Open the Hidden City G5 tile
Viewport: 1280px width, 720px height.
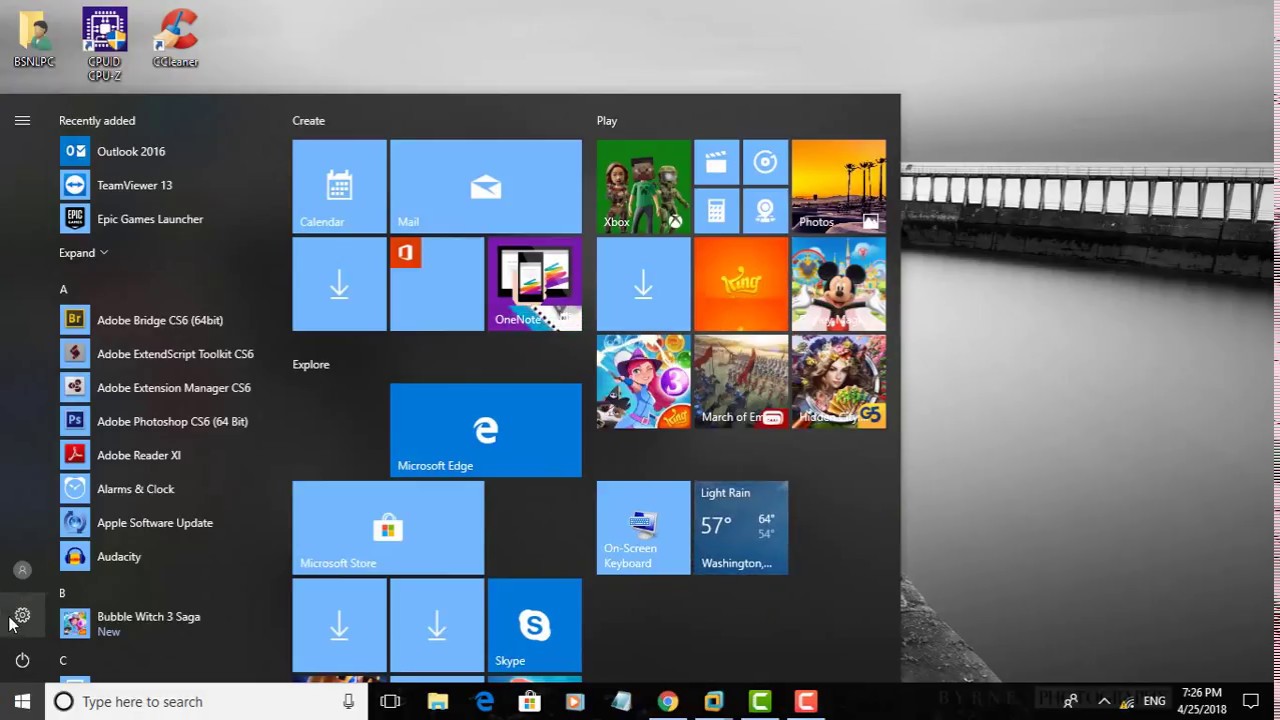[x=839, y=382]
